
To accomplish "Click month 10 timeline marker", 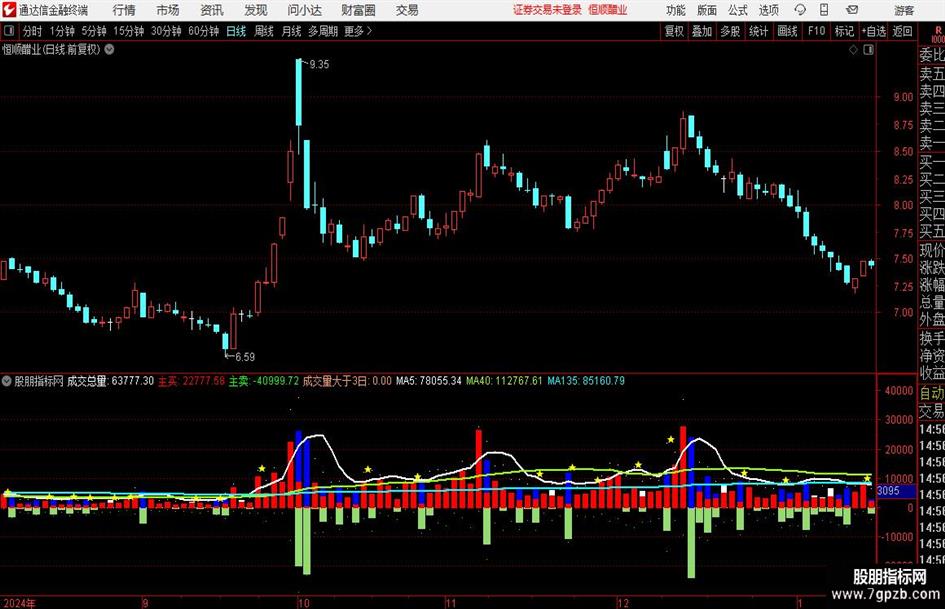I will [x=303, y=603].
